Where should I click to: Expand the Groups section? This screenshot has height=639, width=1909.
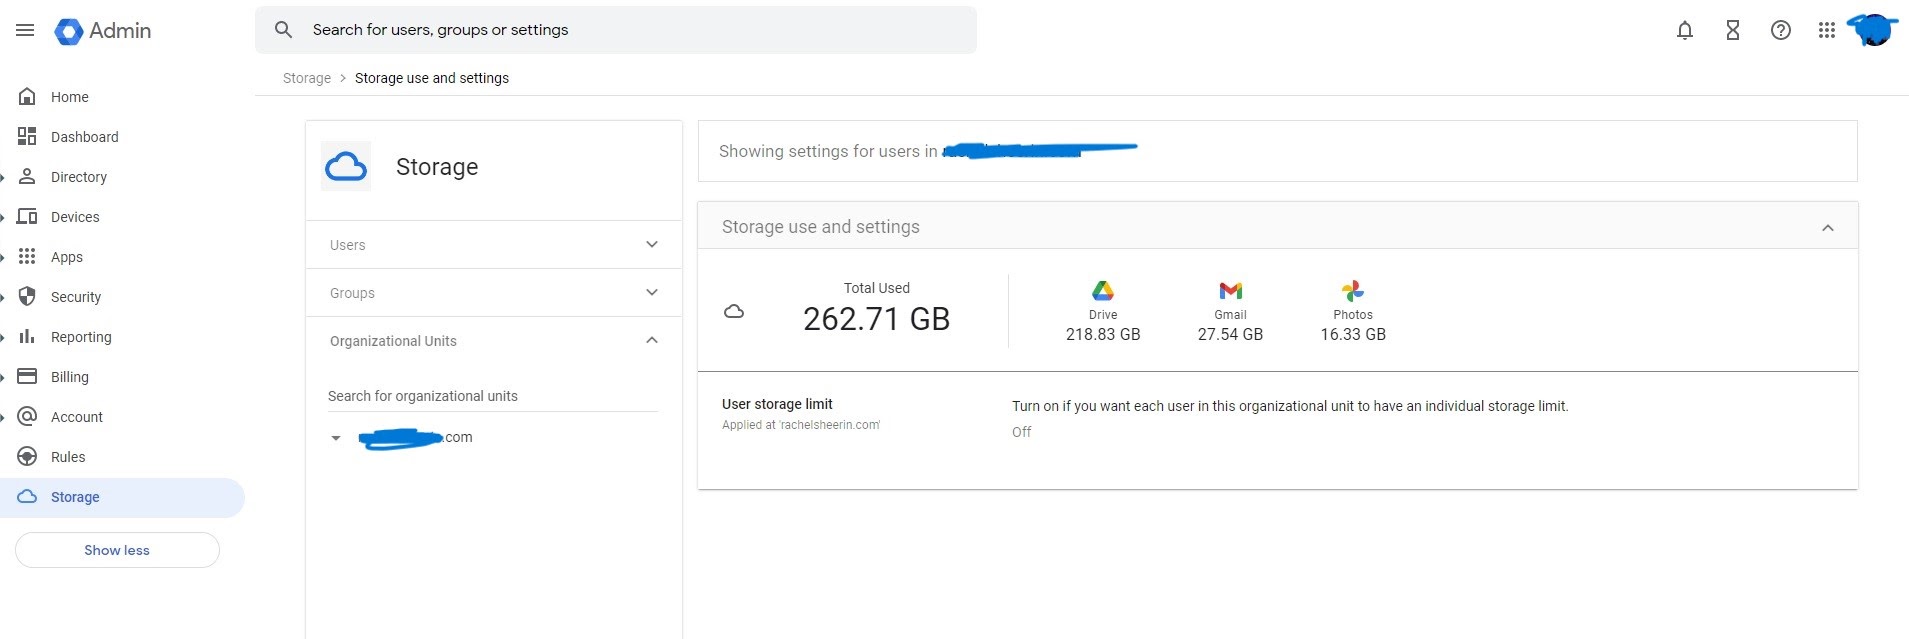click(x=652, y=293)
